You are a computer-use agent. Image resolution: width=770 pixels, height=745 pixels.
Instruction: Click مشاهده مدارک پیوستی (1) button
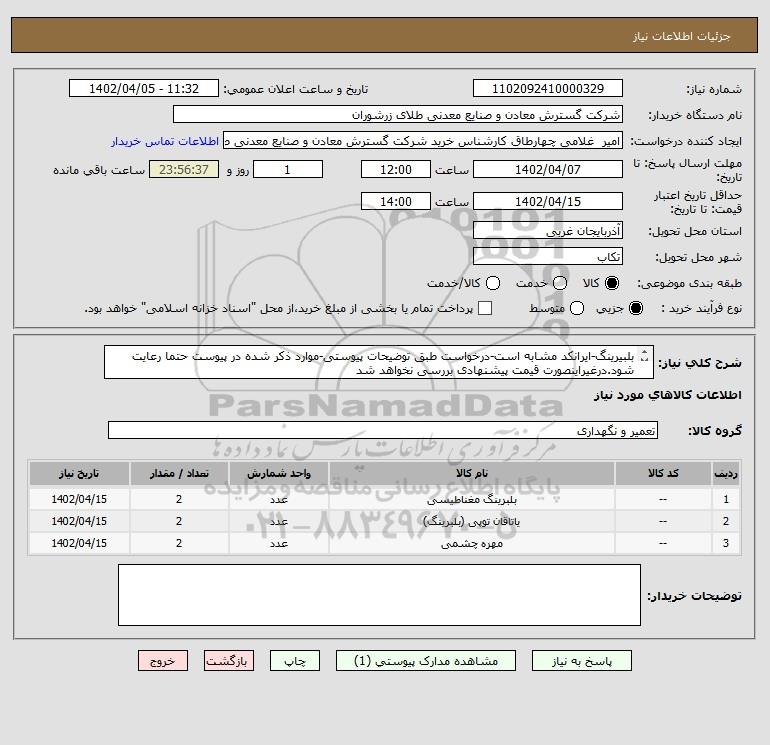pos(426,661)
